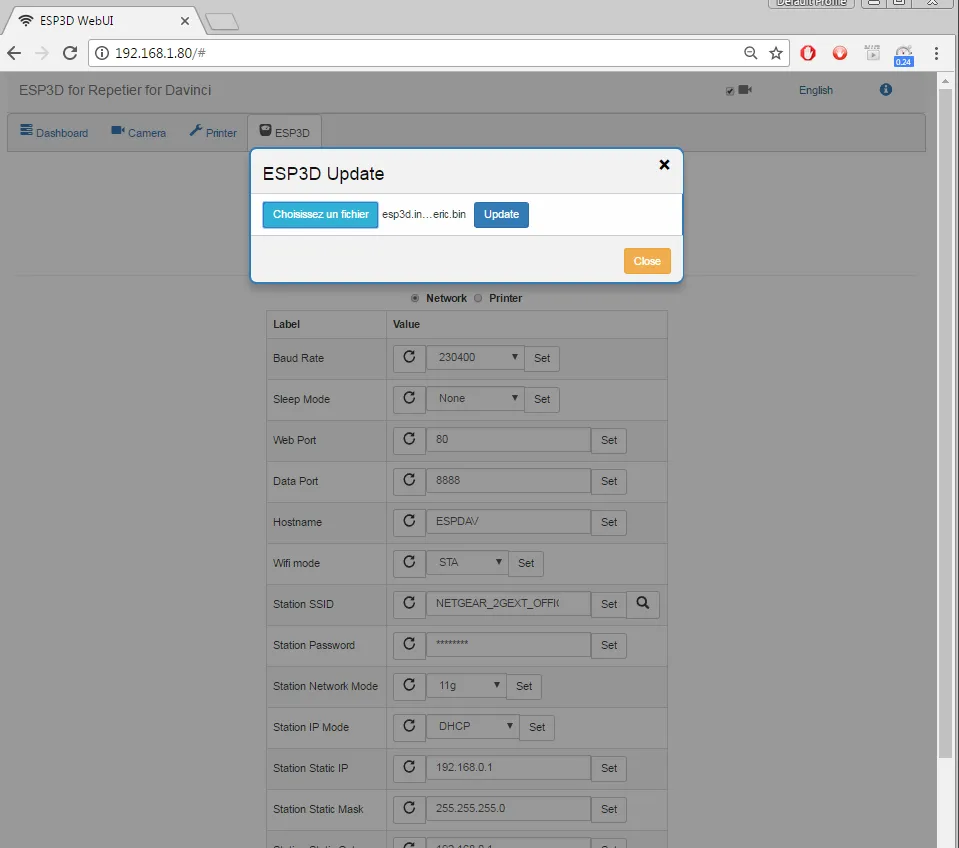Click the refresh icon for Station Password
This screenshot has width=959, height=848.
pyautogui.click(x=409, y=645)
